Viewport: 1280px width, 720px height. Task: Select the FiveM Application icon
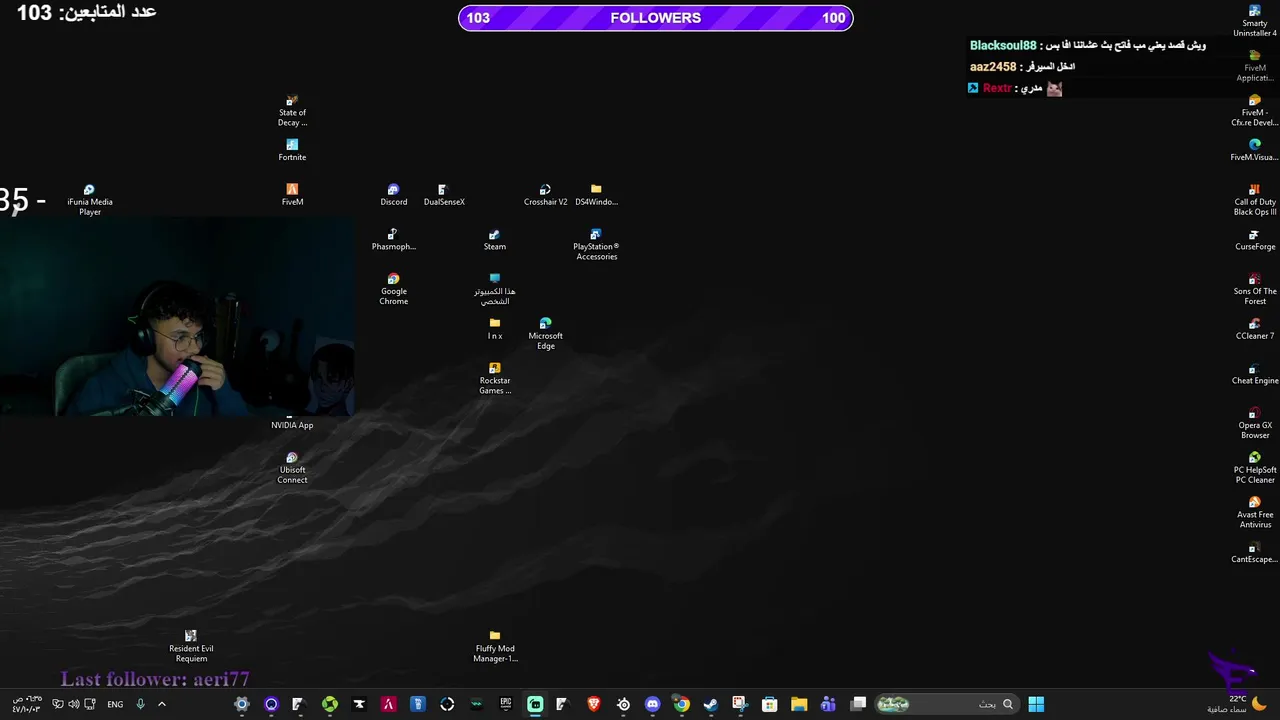click(x=1255, y=66)
